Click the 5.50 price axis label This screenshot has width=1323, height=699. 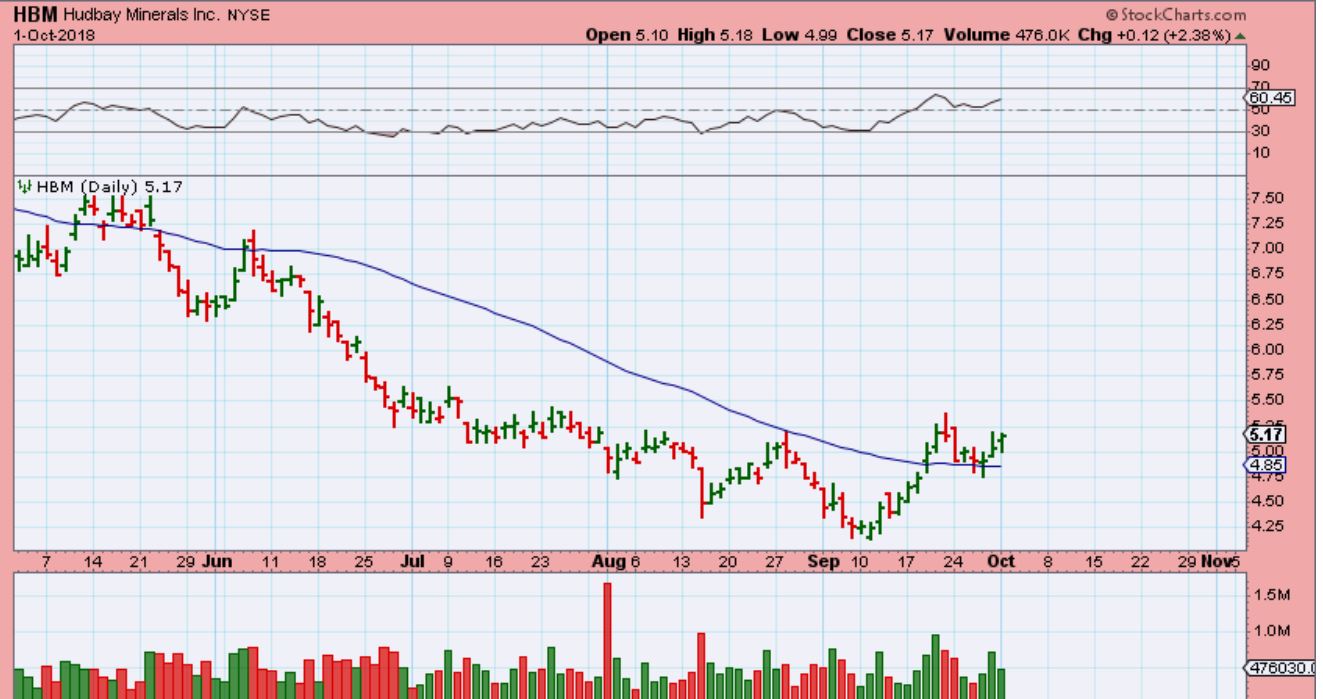click(1266, 400)
